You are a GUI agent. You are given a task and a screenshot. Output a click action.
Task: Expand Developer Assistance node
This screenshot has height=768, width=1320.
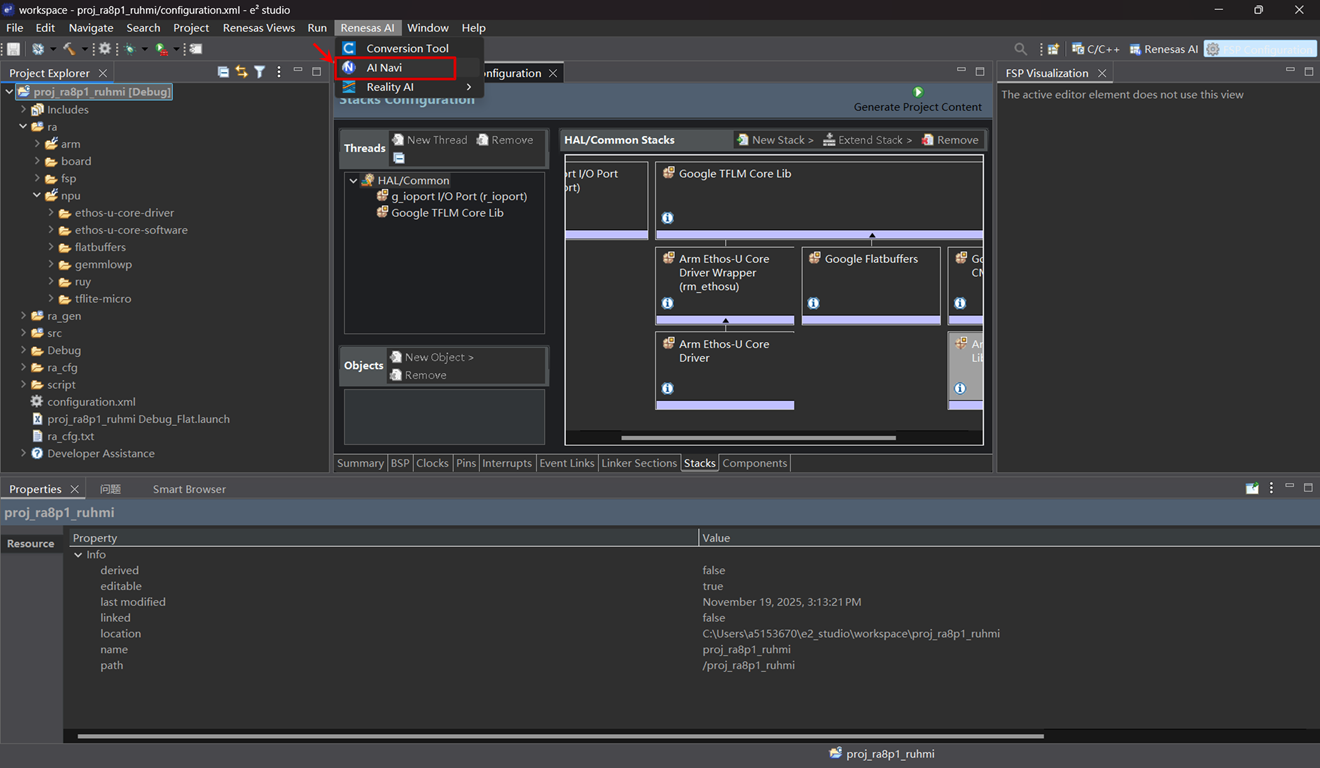point(23,453)
